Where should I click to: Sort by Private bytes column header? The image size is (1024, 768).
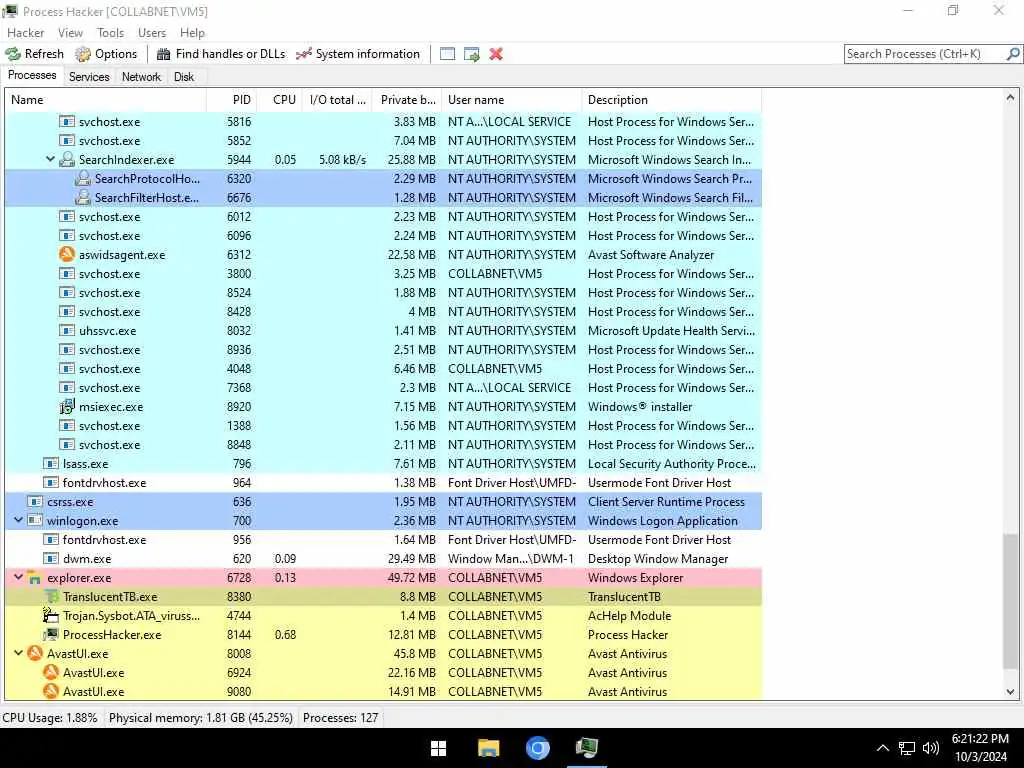click(408, 100)
